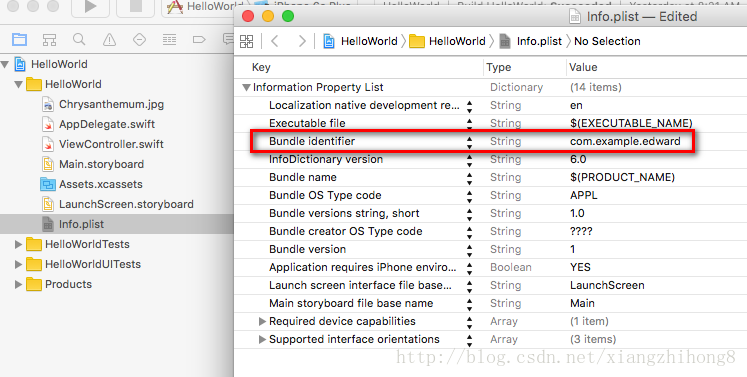Click No Selection in the jump bar

[x=607, y=41]
